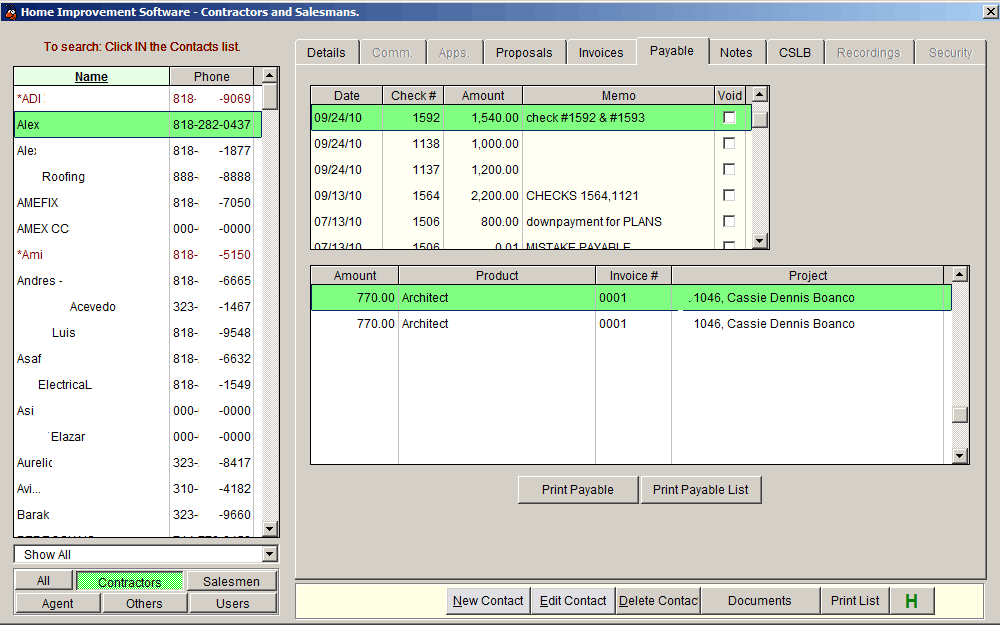Click the app icon in title bar
1000x630 pixels.
[10, 11]
